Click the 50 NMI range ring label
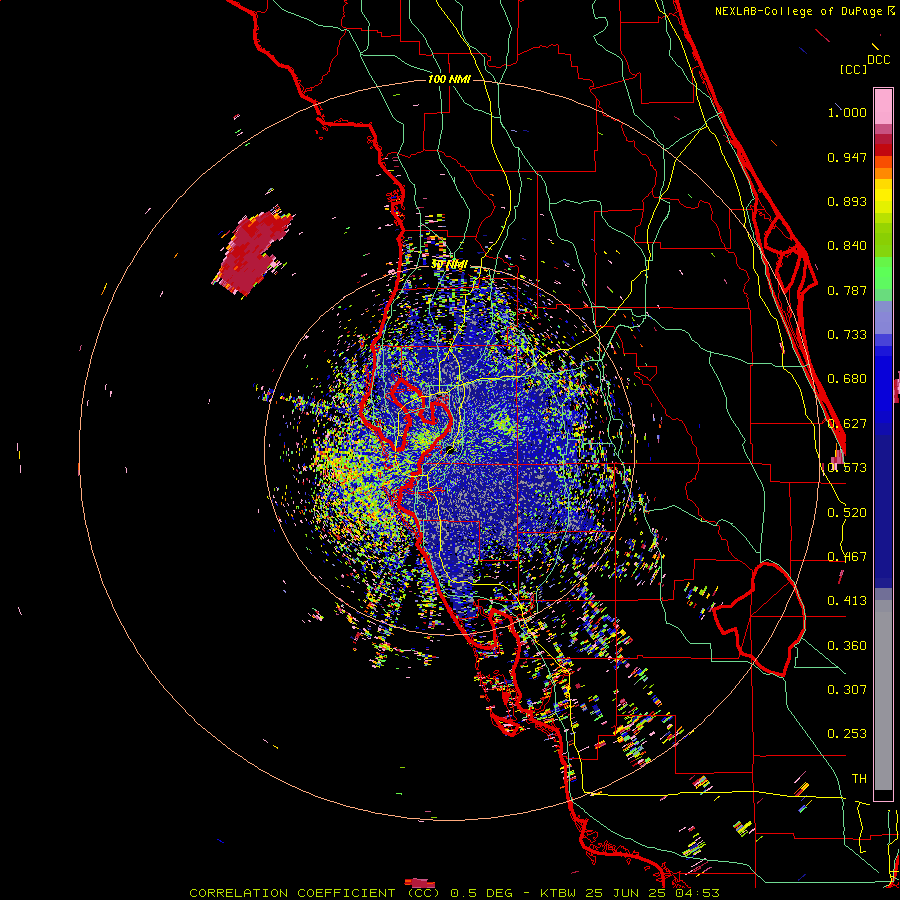The height and width of the screenshot is (900, 900). click(449, 265)
